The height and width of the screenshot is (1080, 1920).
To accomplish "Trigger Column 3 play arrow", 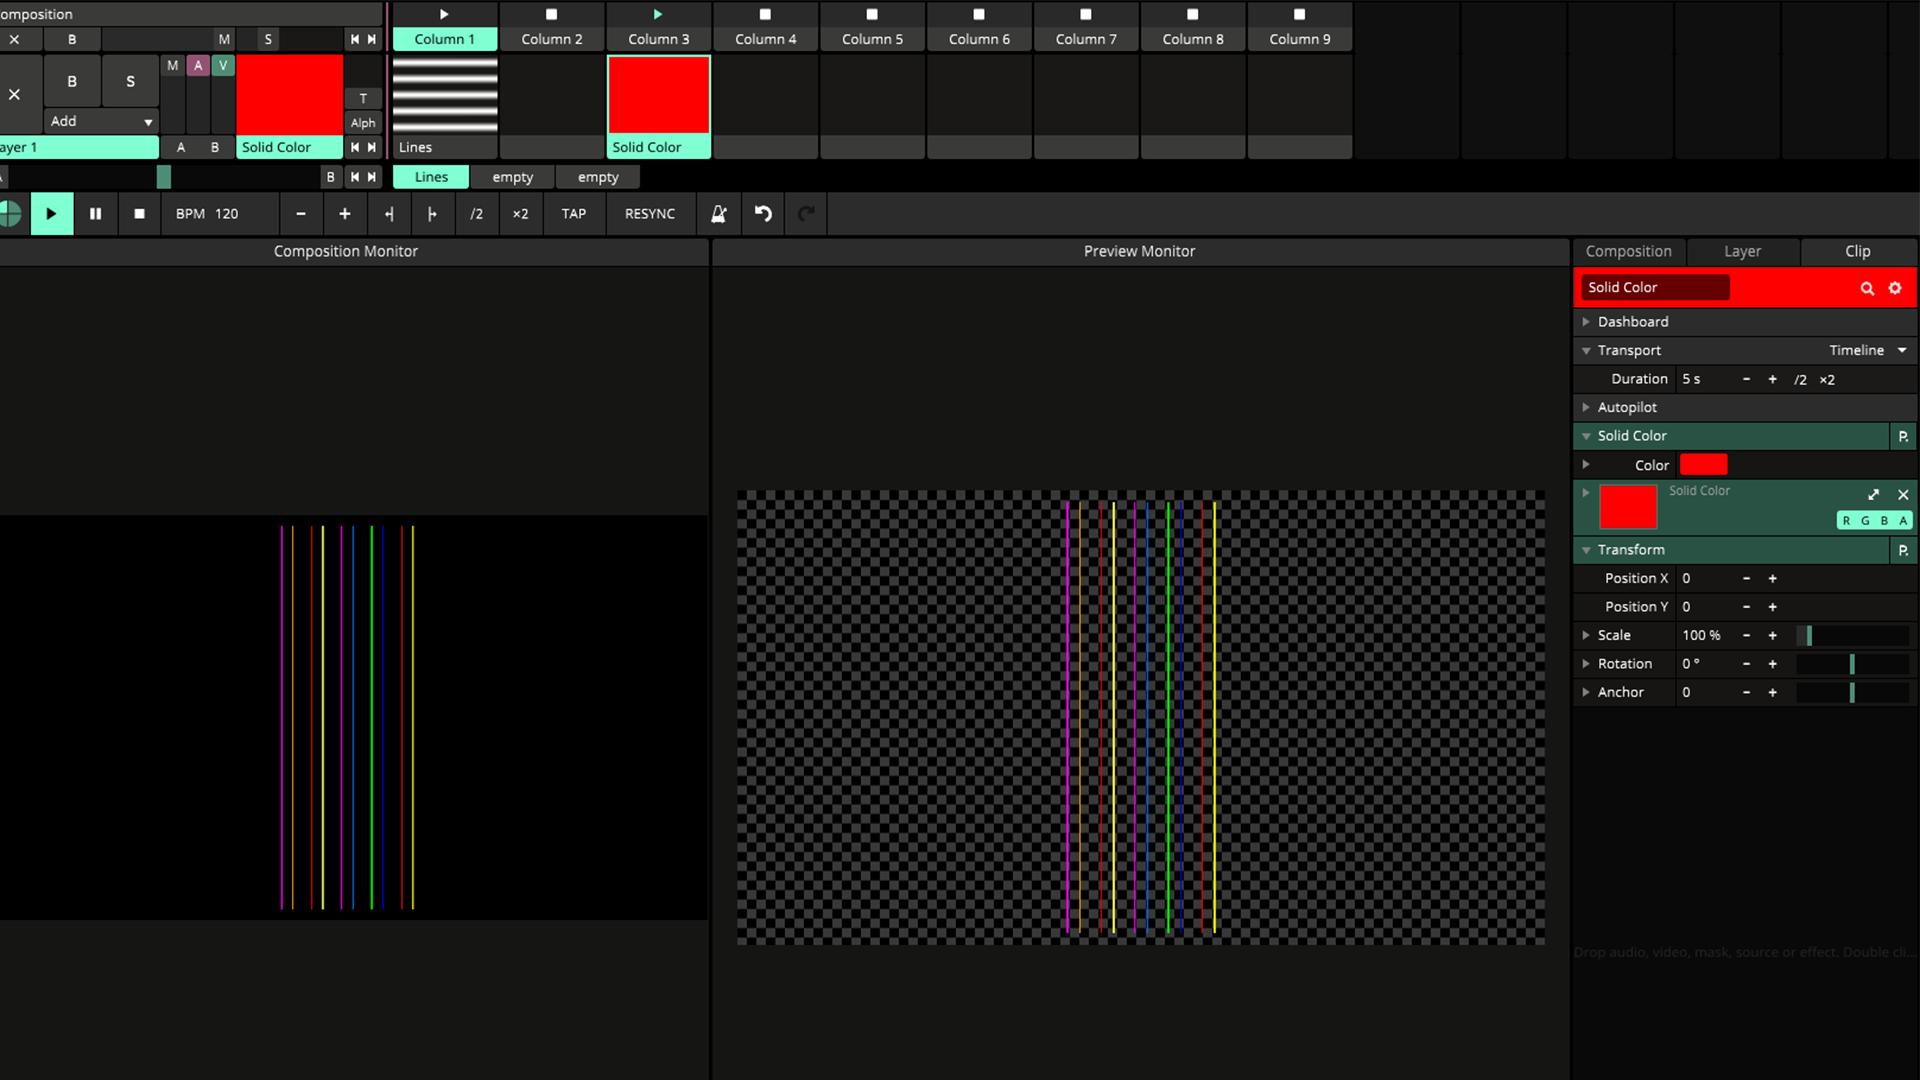I will coord(658,15).
